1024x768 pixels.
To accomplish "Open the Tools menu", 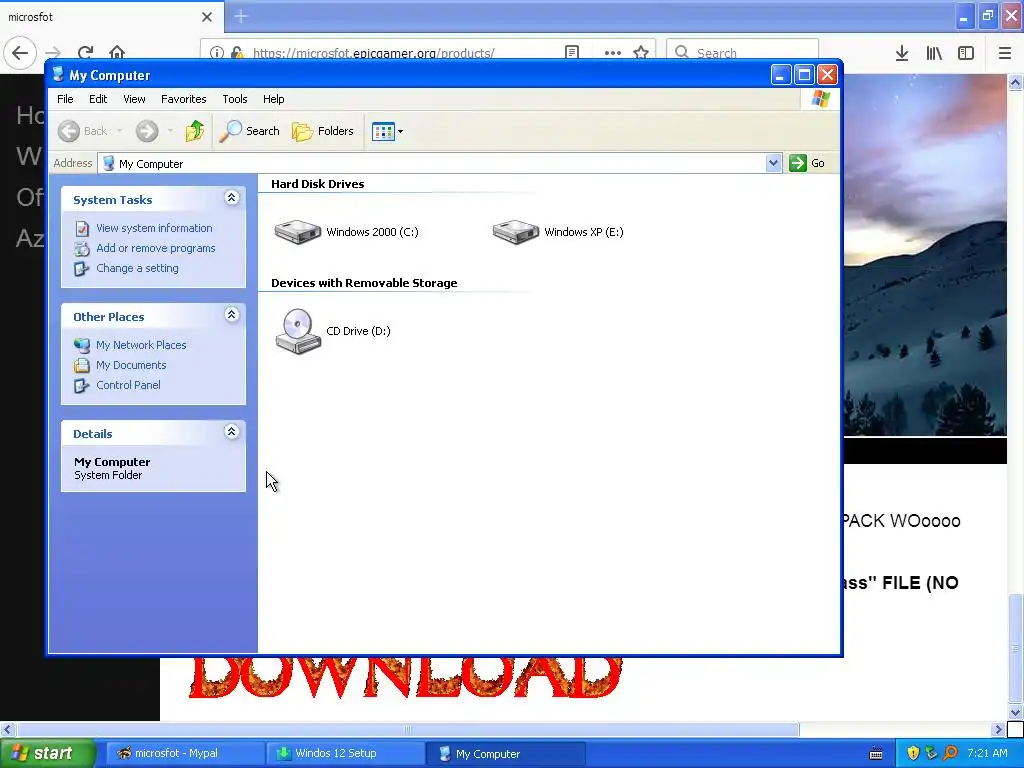I will click(234, 99).
